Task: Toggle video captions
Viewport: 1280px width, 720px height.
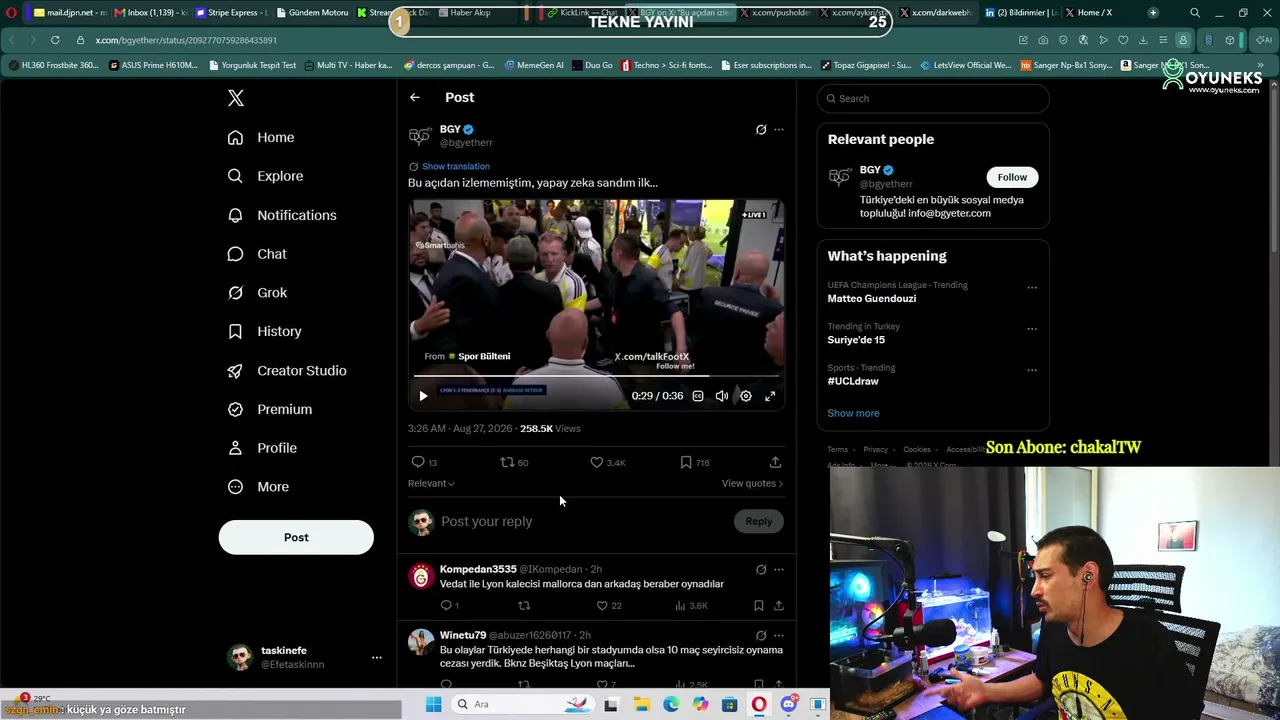Action: tap(698, 396)
